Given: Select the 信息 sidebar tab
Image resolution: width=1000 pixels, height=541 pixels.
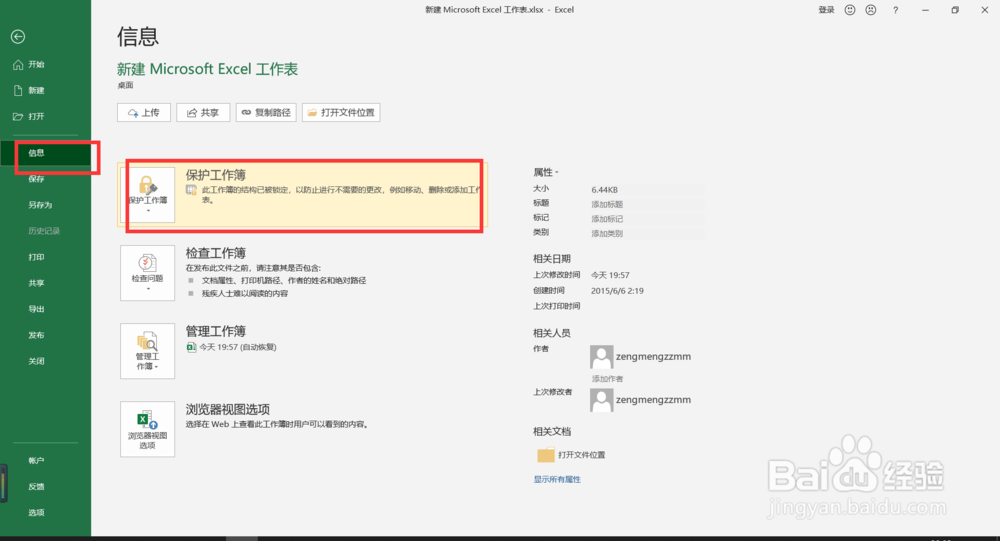Looking at the screenshot, I should click(45, 153).
